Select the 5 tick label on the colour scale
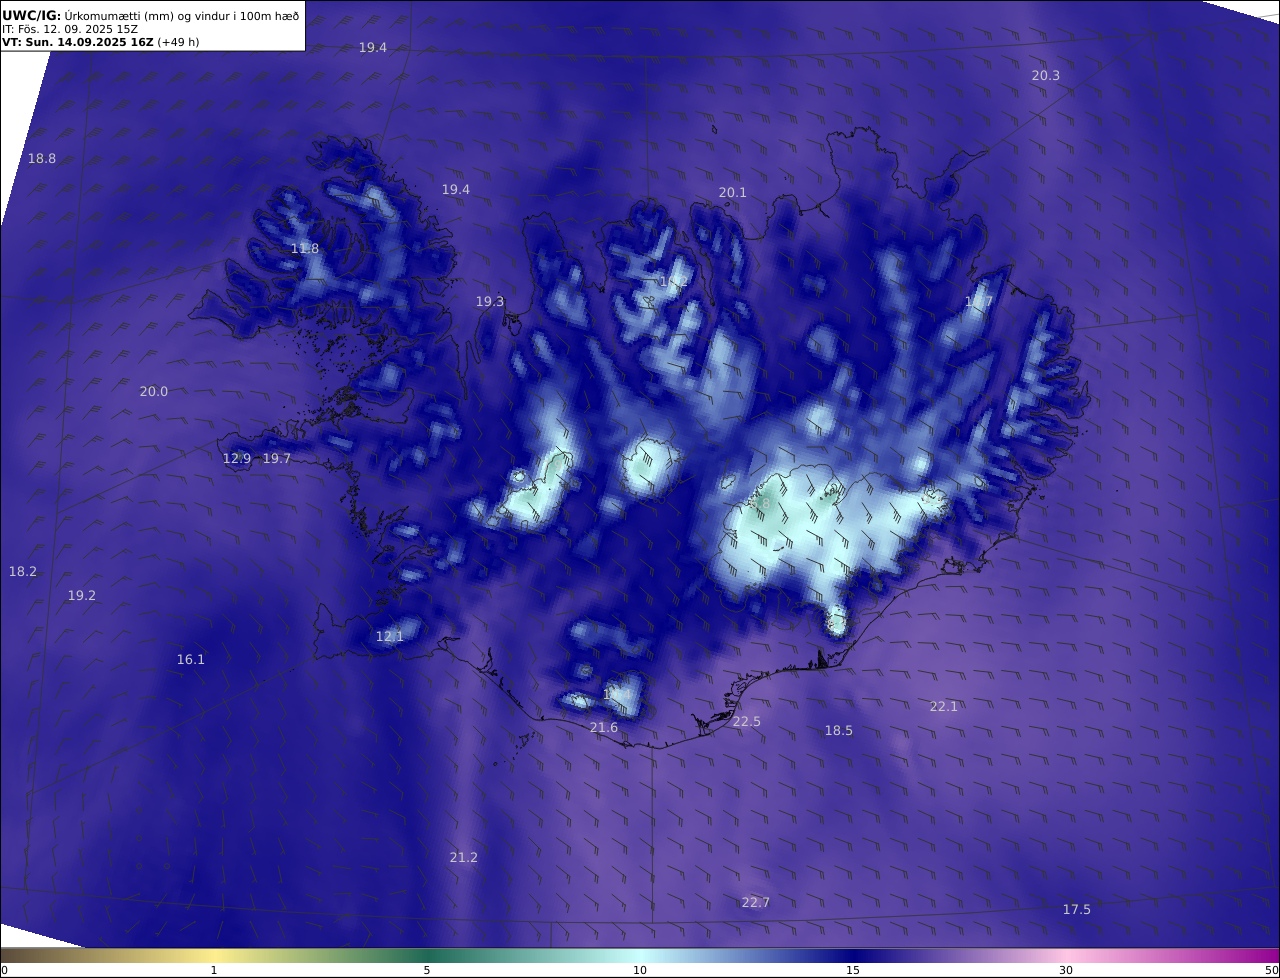The width and height of the screenshot is (1280, 978). click(427, 970)
